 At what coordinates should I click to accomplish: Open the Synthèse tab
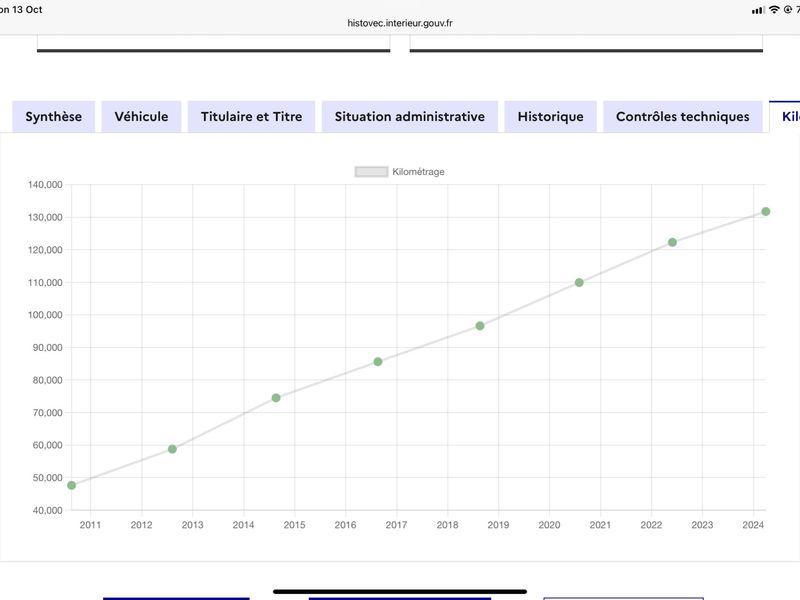[x=54, y=117]
